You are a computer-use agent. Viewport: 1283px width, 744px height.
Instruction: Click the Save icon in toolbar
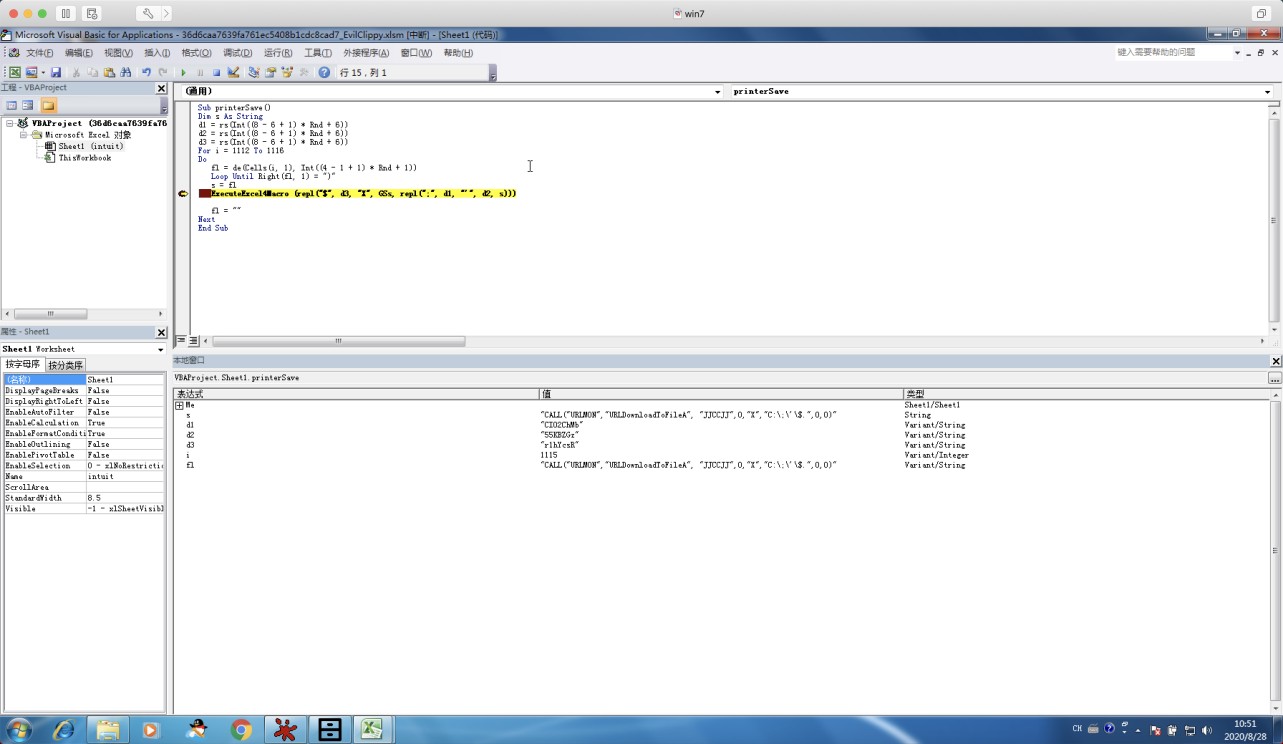point(56,72)
